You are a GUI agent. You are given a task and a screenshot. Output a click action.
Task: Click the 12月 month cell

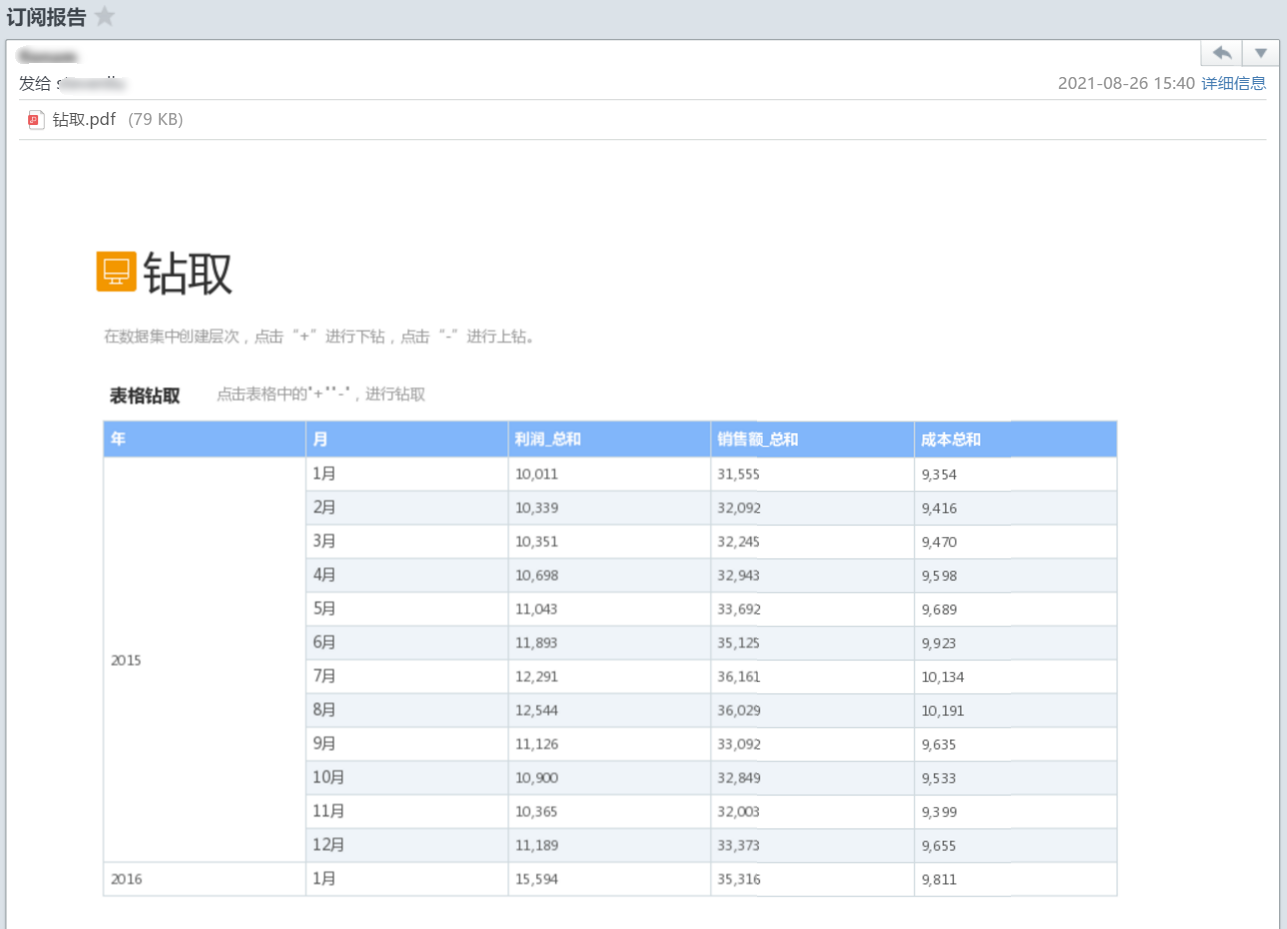tap(328, 845)
